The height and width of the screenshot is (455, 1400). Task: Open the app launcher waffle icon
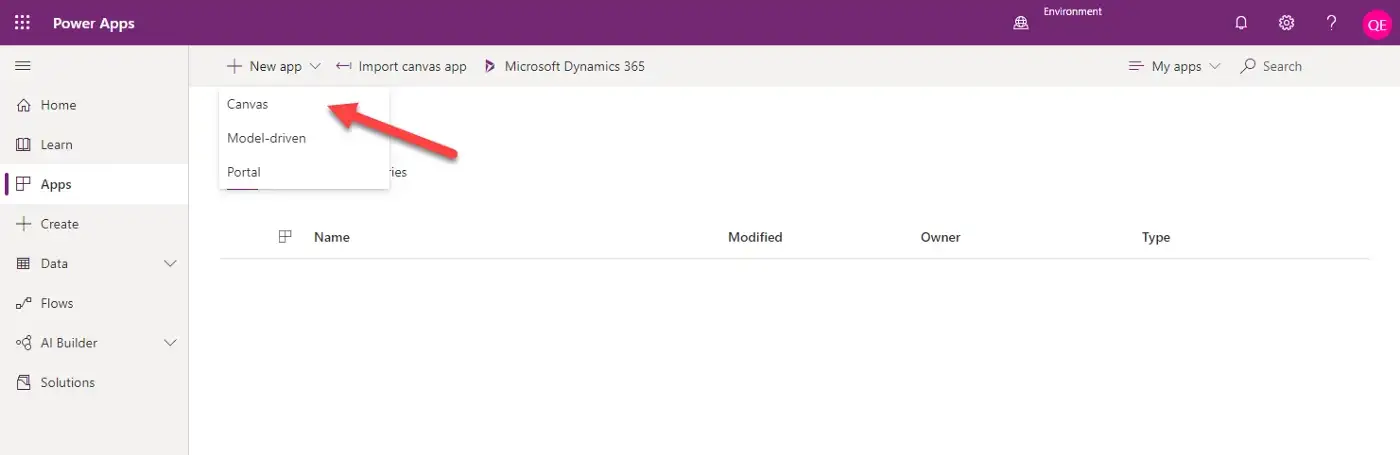[x=22, y=22]
